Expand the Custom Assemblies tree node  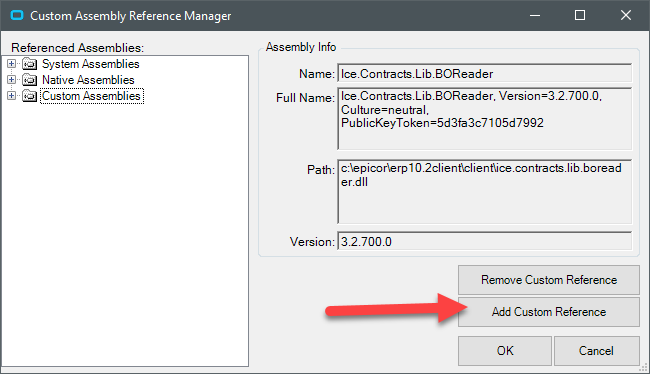[x=12, y=96]
